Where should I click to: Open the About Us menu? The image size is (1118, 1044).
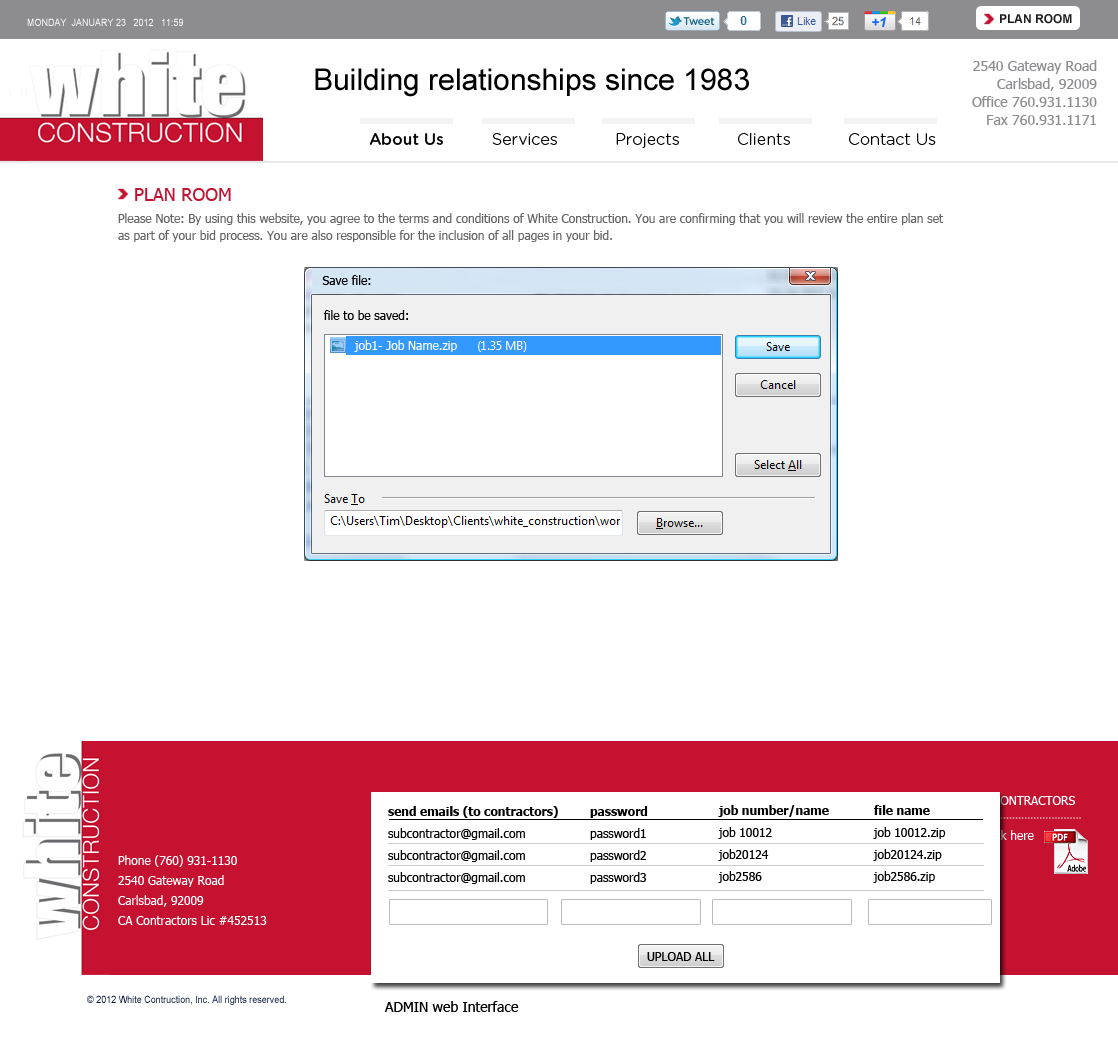click(406, 139)
